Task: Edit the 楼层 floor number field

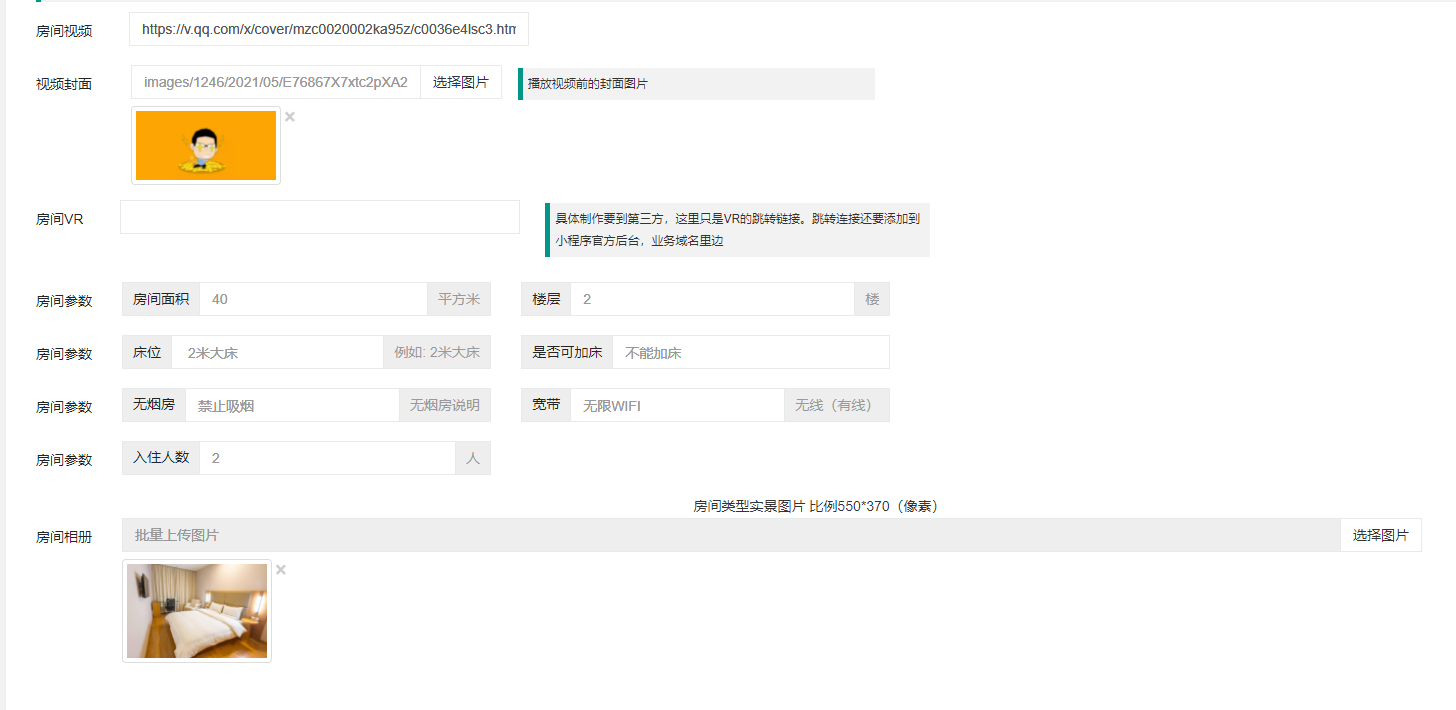Action: [x=712, y=299]
